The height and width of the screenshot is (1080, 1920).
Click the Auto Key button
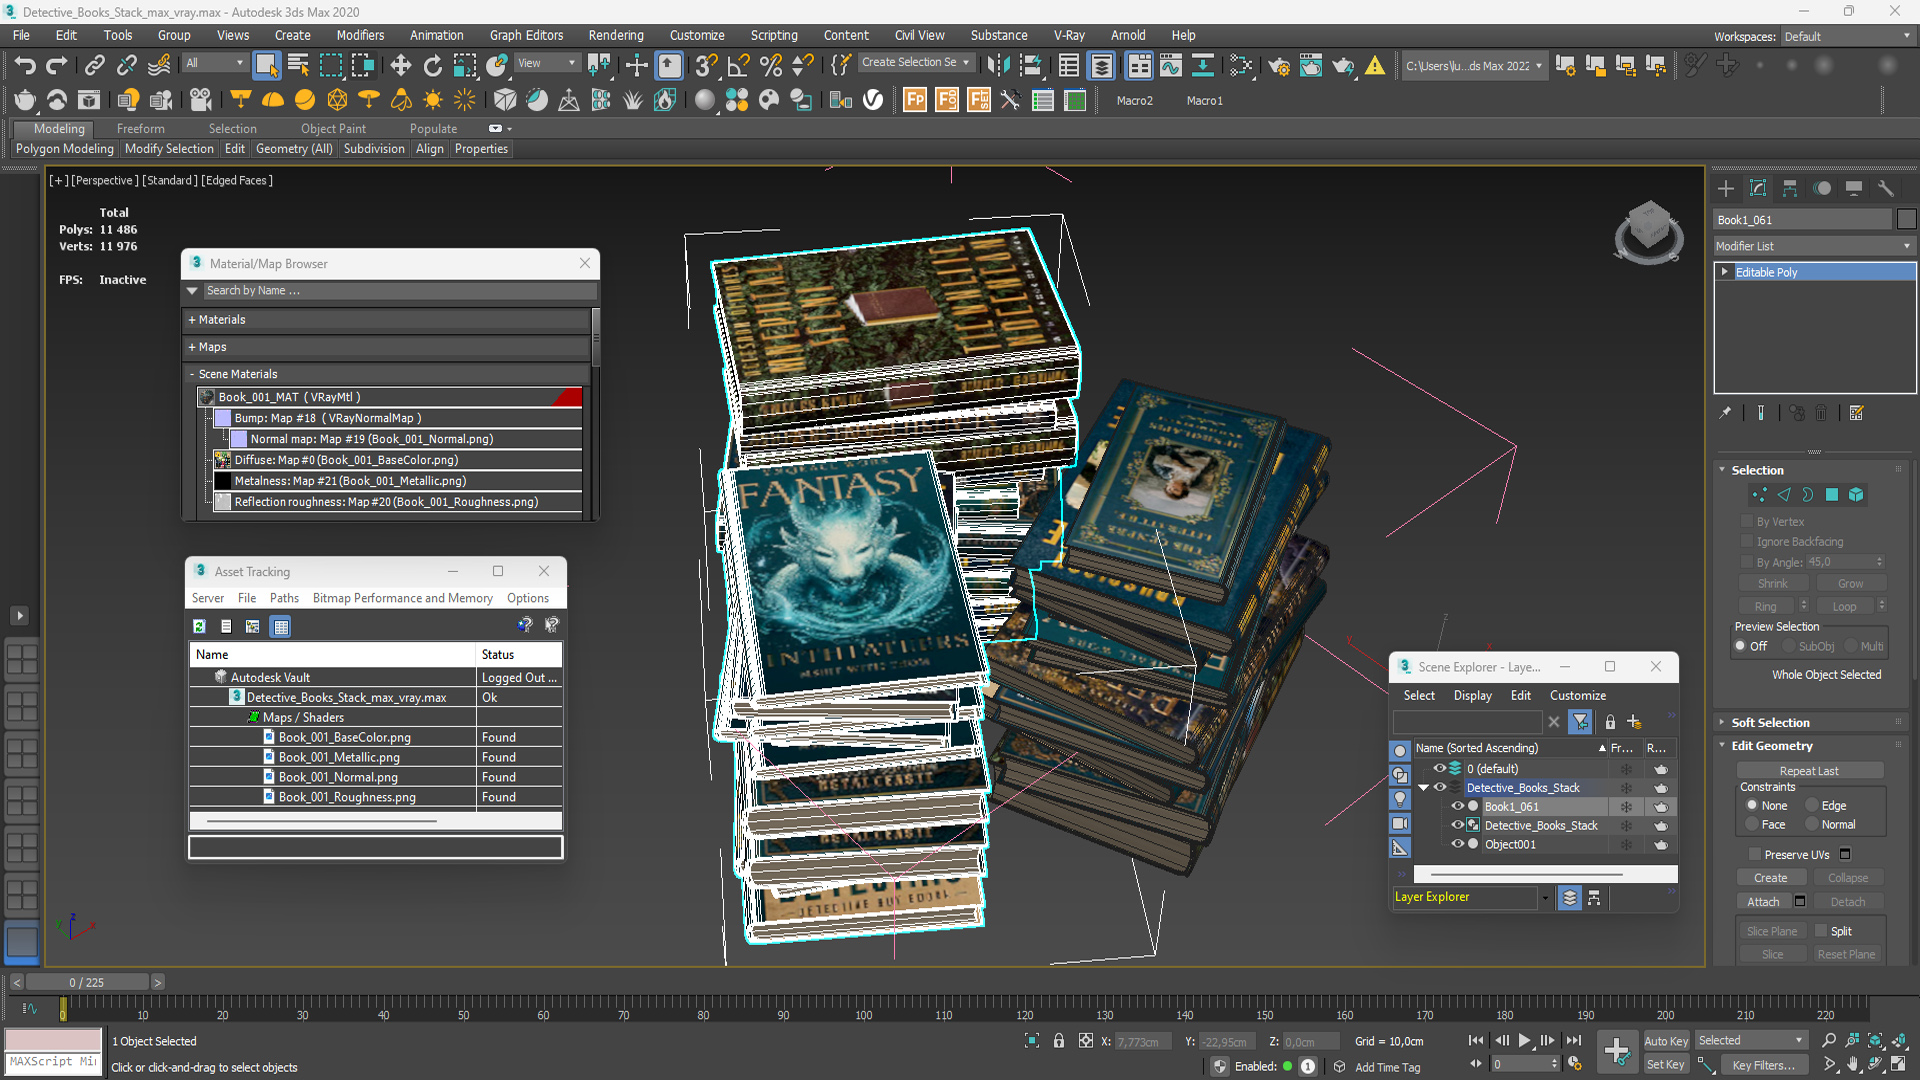click(1665, 1041)
